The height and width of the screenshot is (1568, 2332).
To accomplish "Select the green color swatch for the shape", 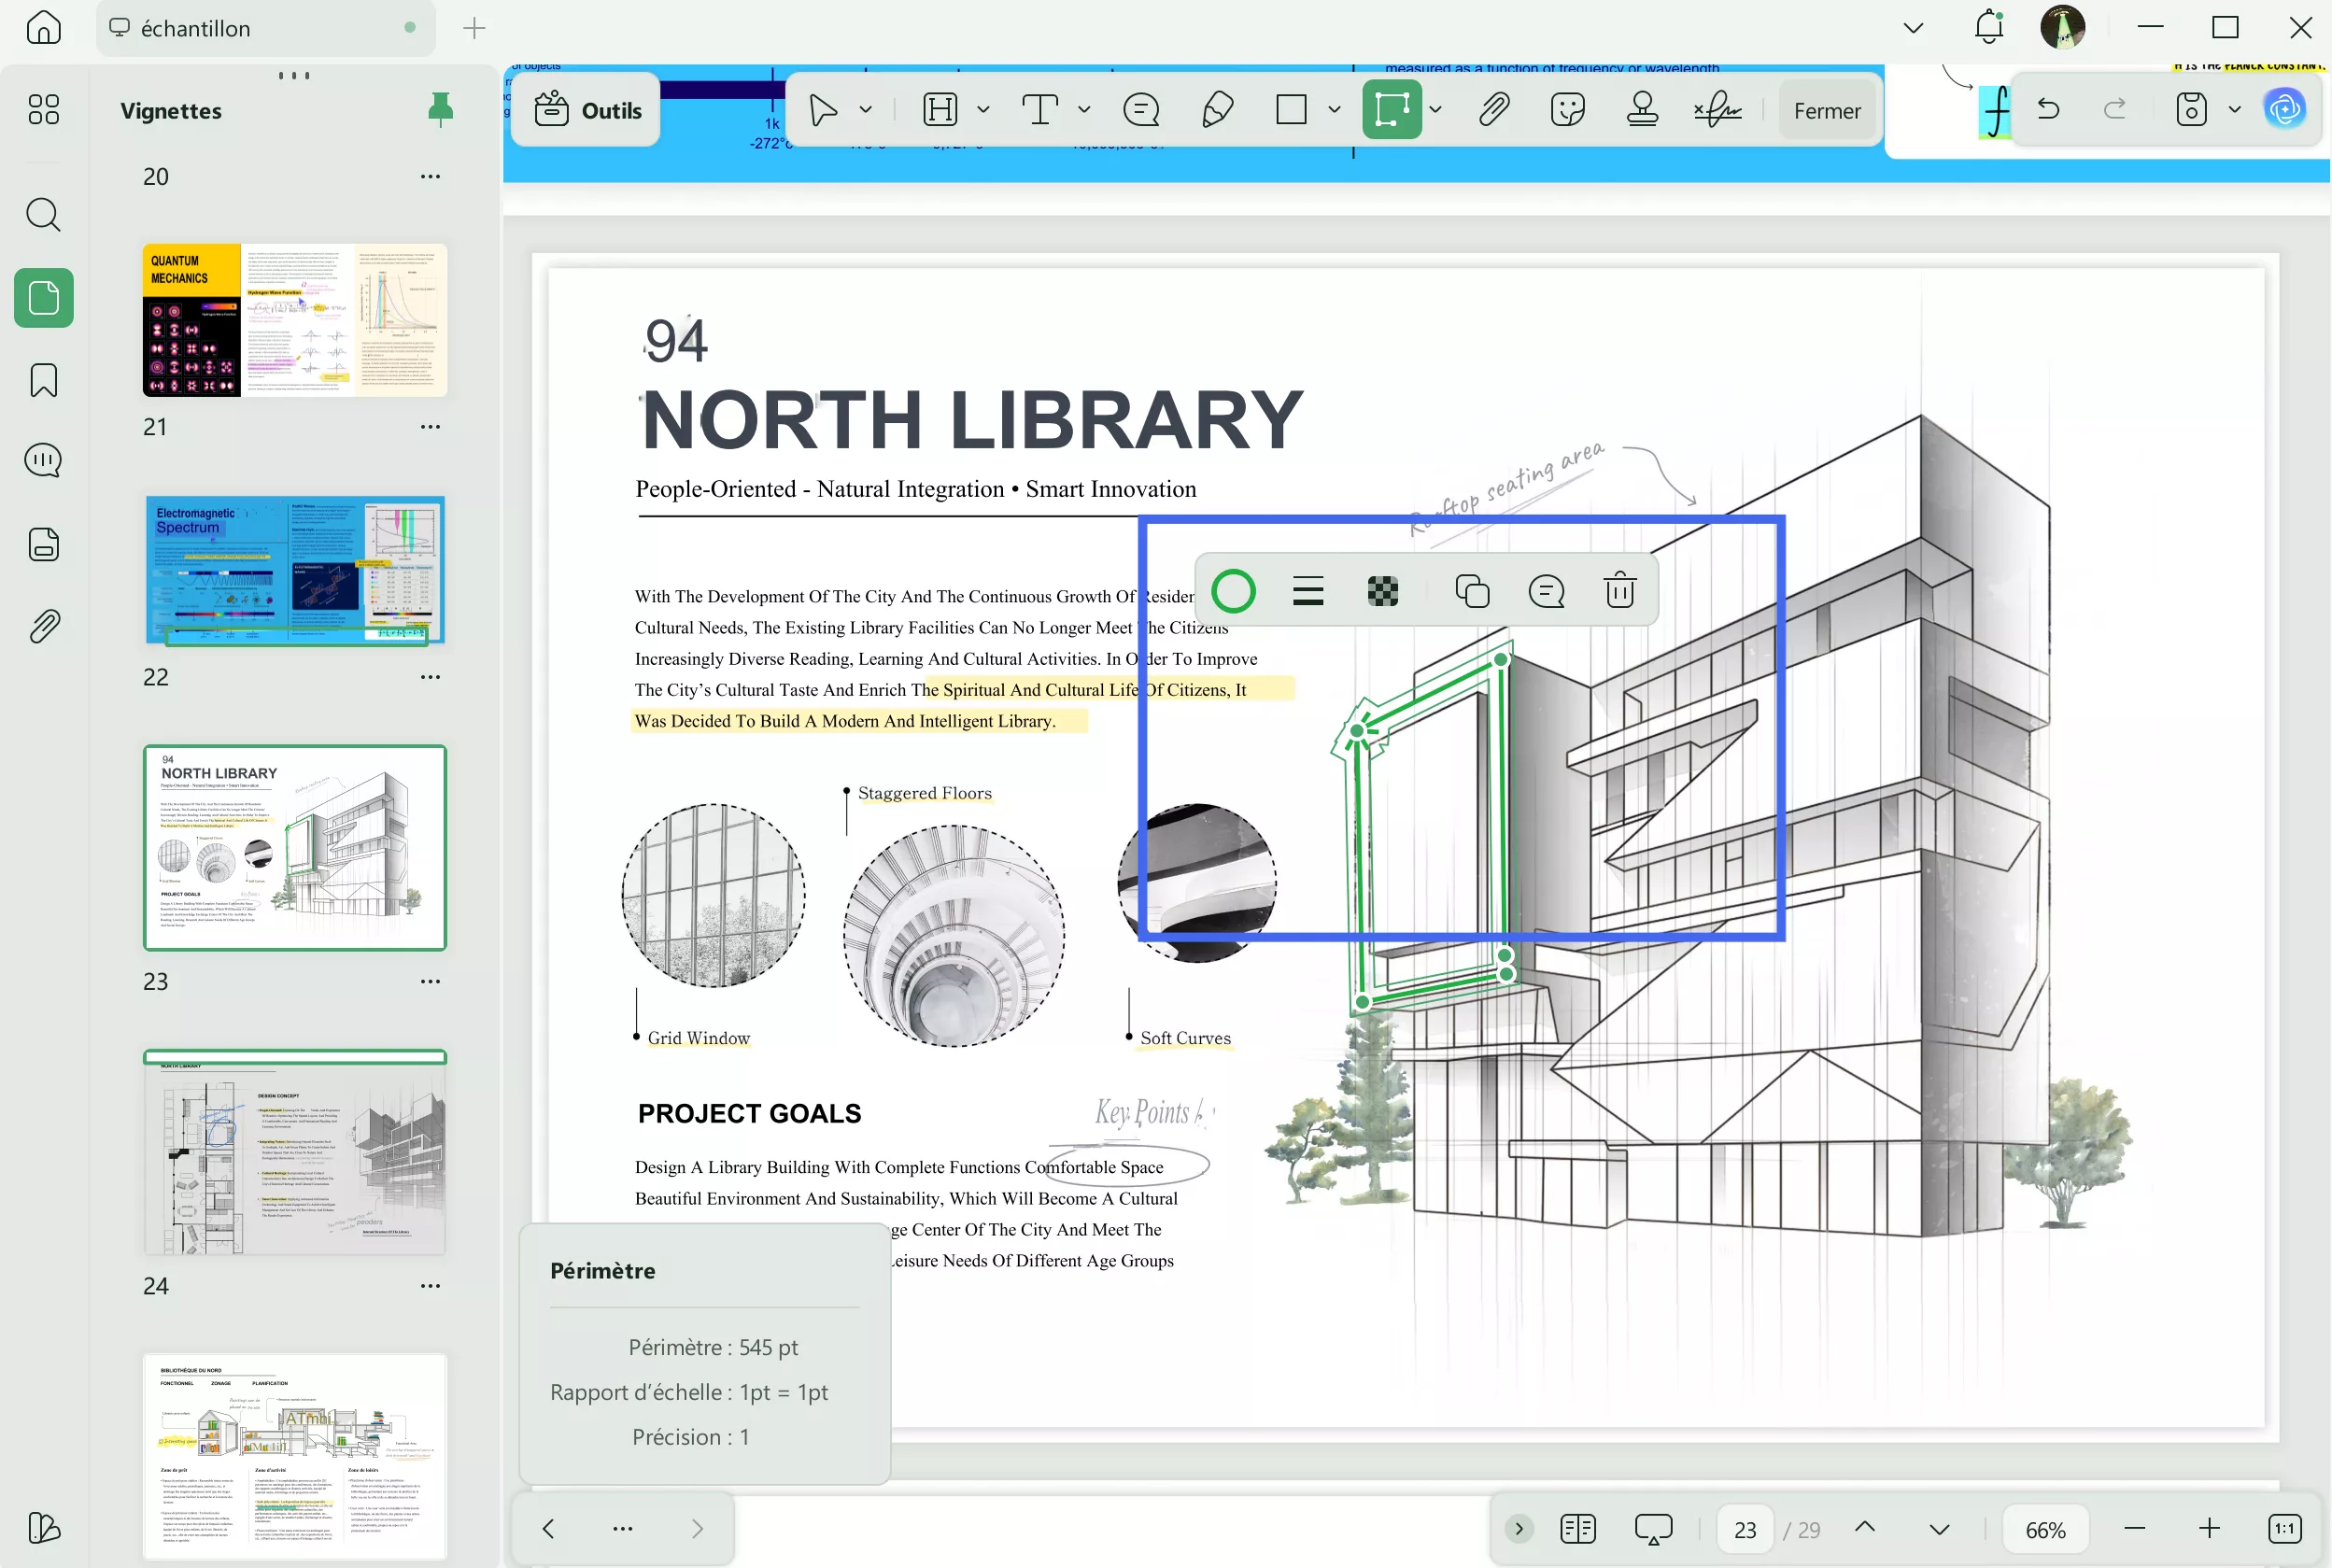I will (x=1233, y=590).
